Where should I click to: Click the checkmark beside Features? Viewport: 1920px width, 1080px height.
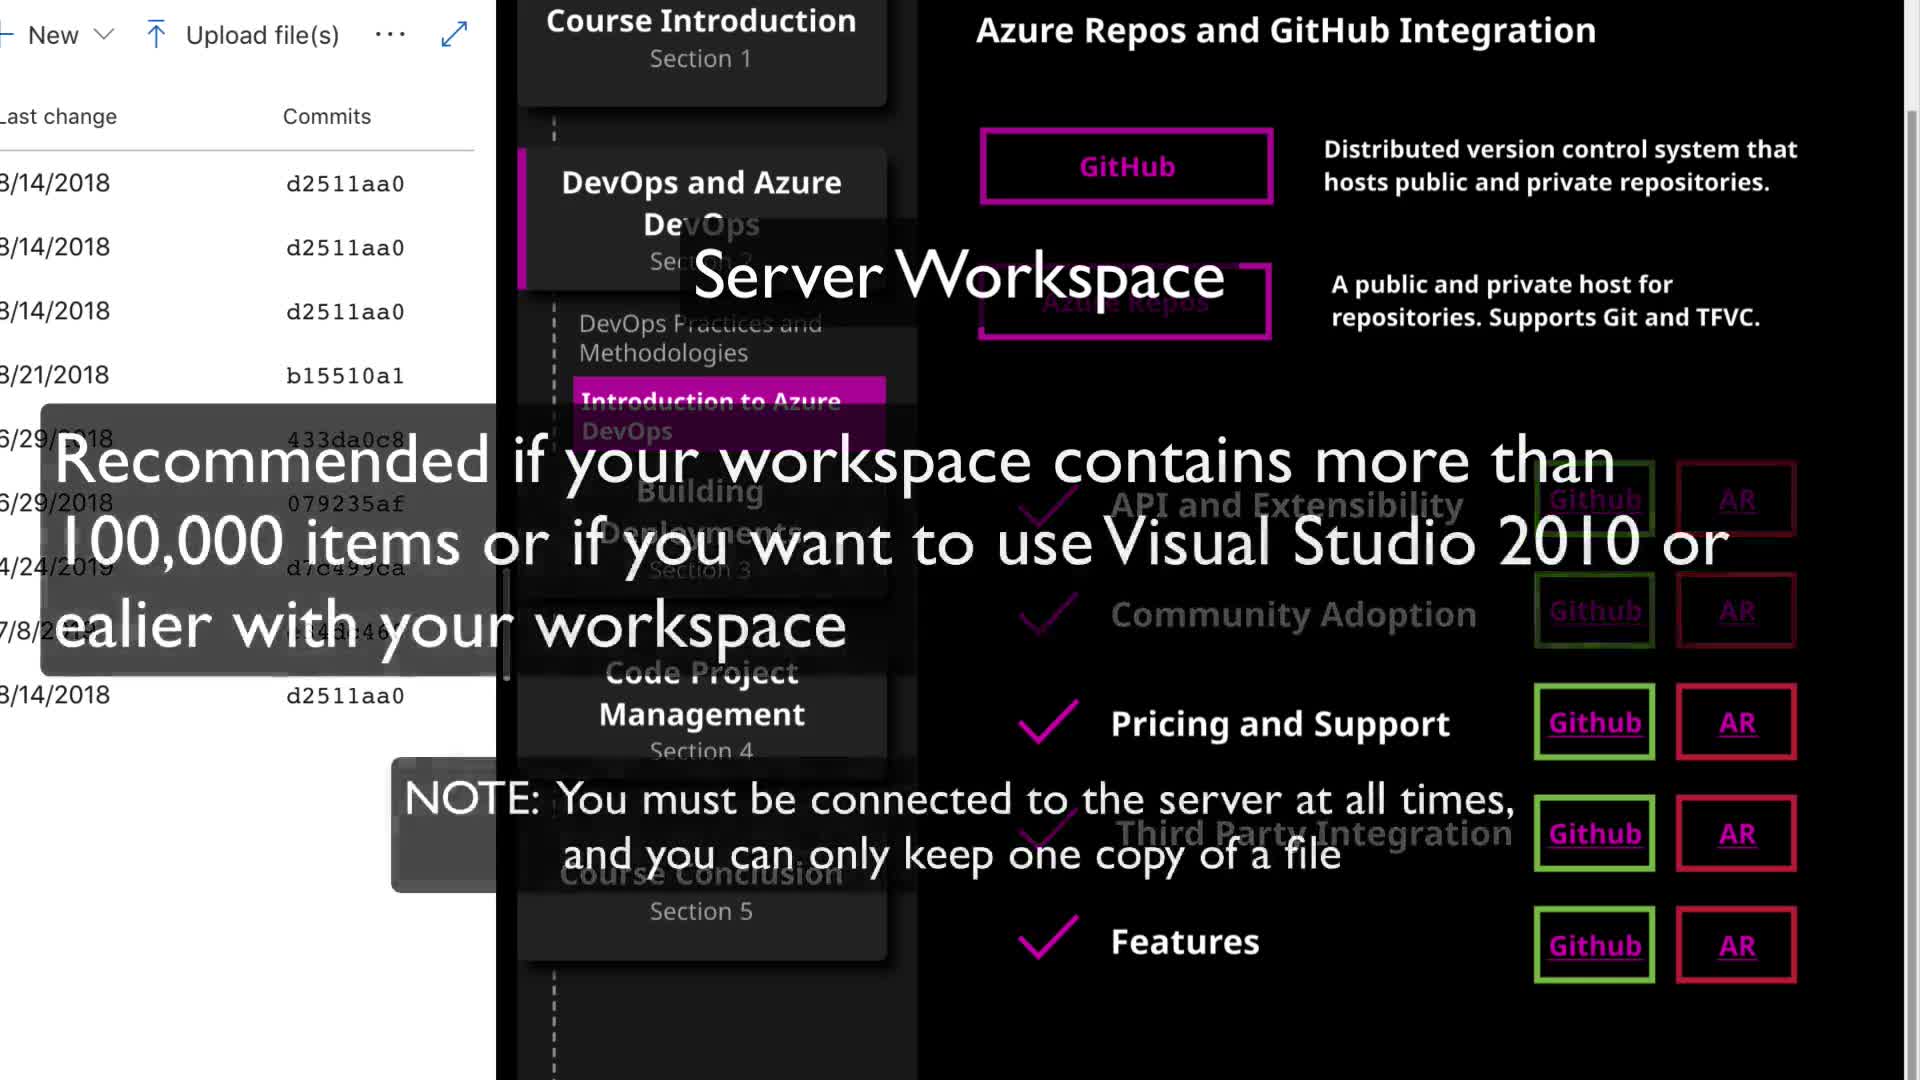point(1047,939)
